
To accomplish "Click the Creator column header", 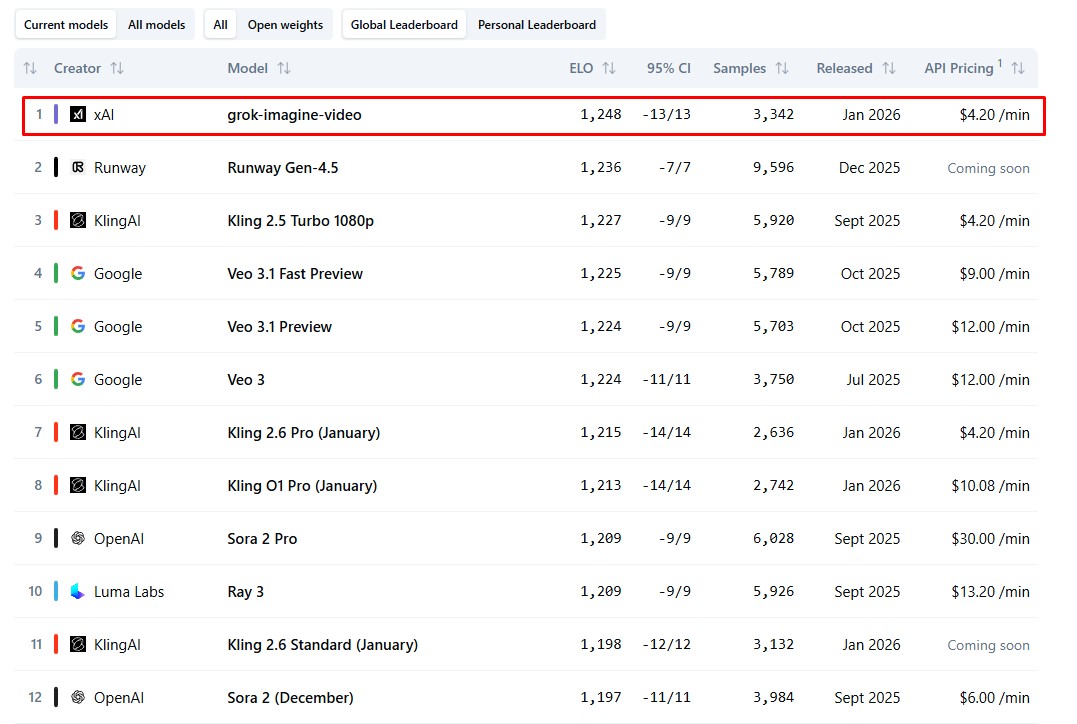I will coord(78,68).
